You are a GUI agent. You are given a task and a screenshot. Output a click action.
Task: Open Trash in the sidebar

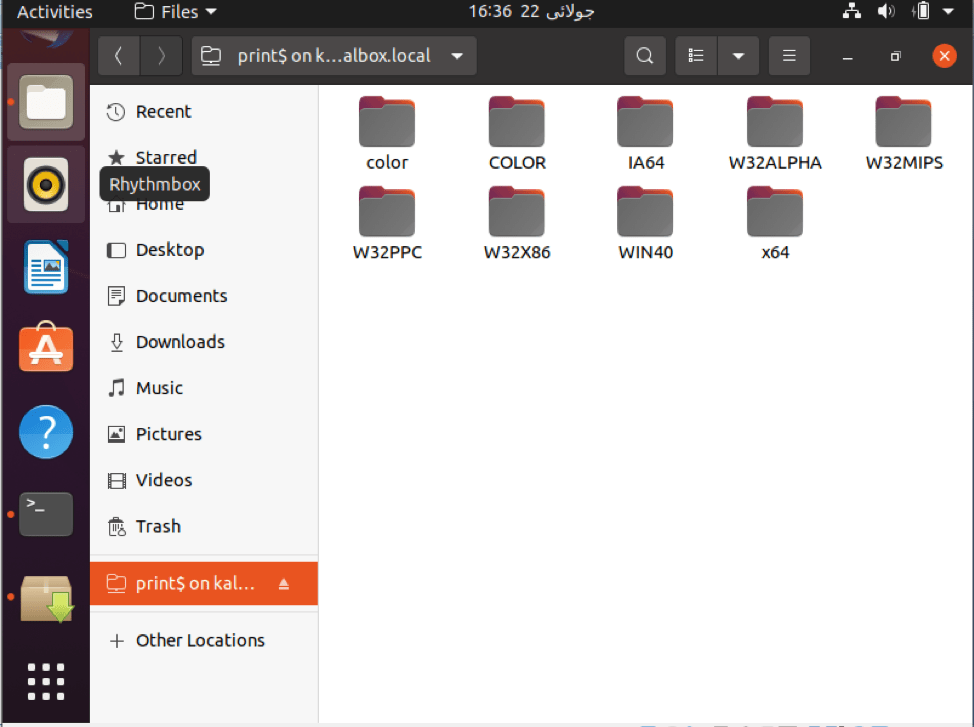[x=204, y=526]
